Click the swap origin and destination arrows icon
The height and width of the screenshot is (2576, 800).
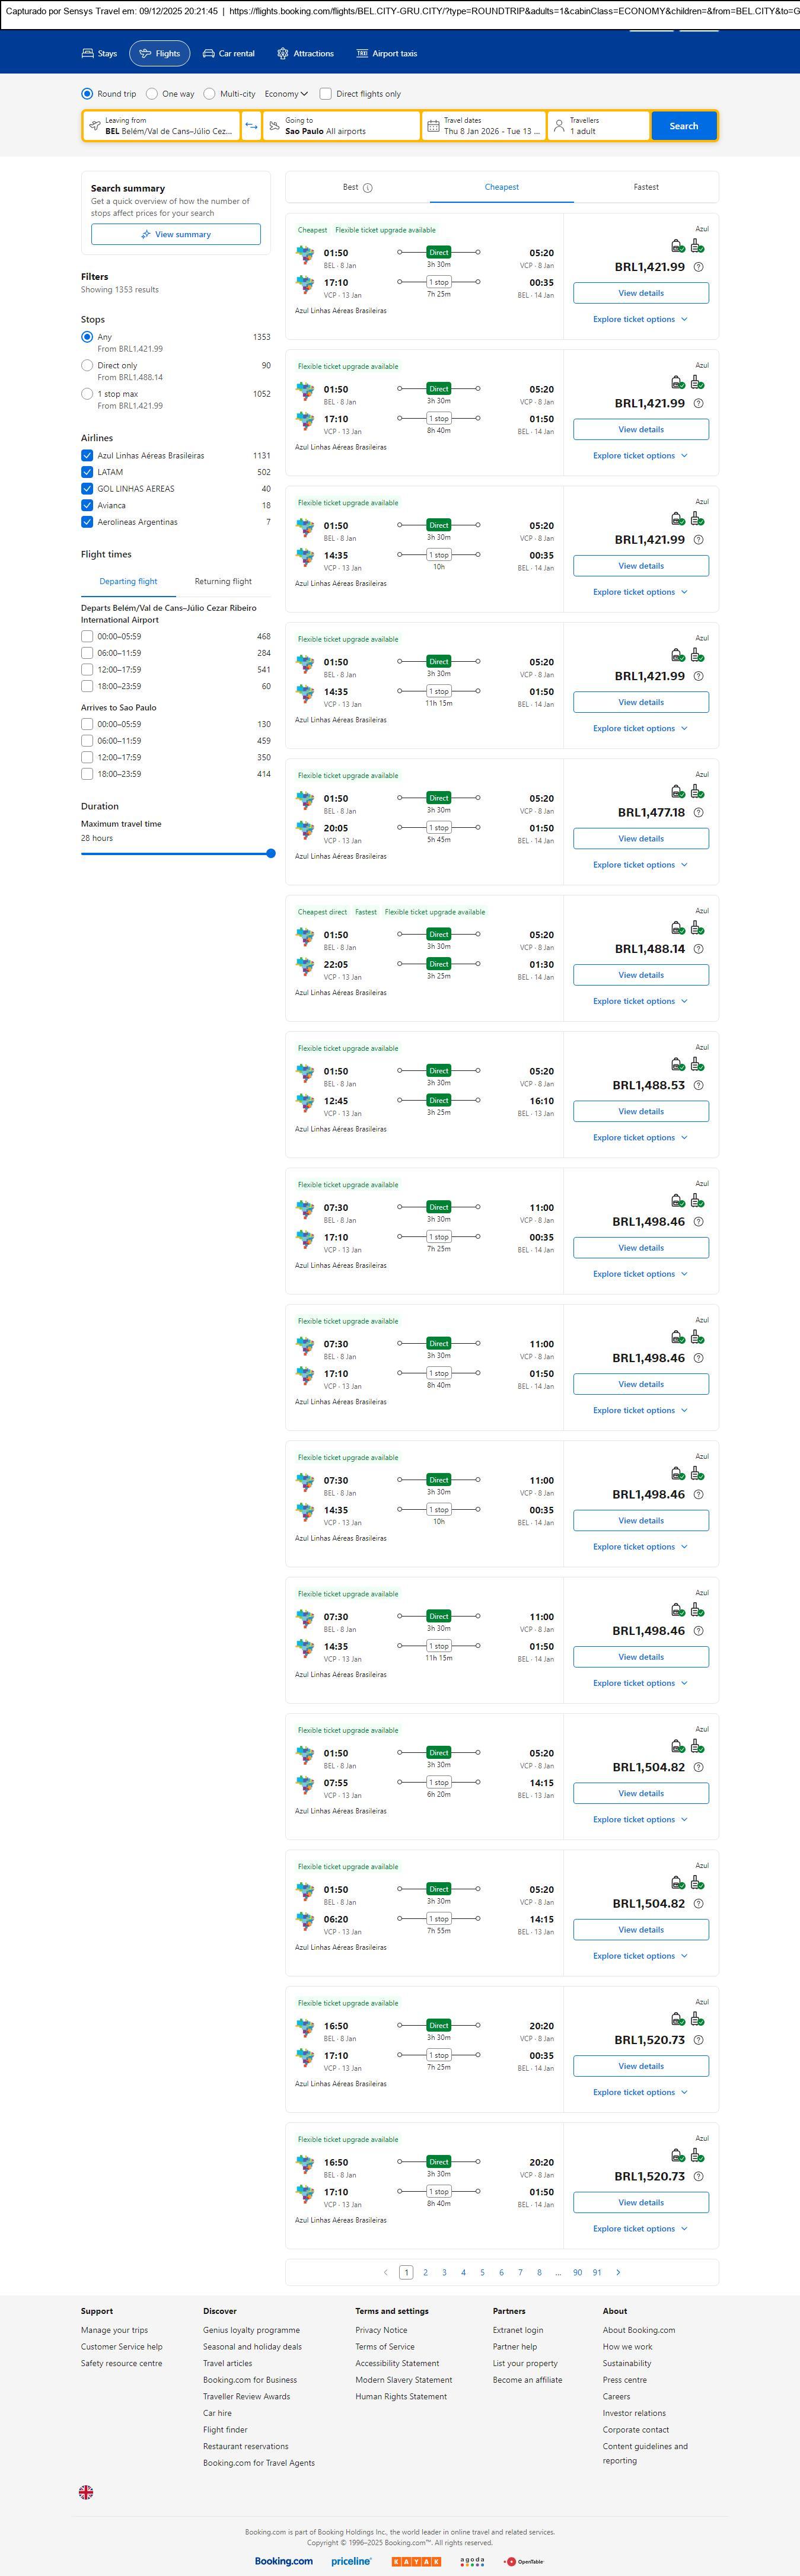pyautogui.click(x=251, y=126)
